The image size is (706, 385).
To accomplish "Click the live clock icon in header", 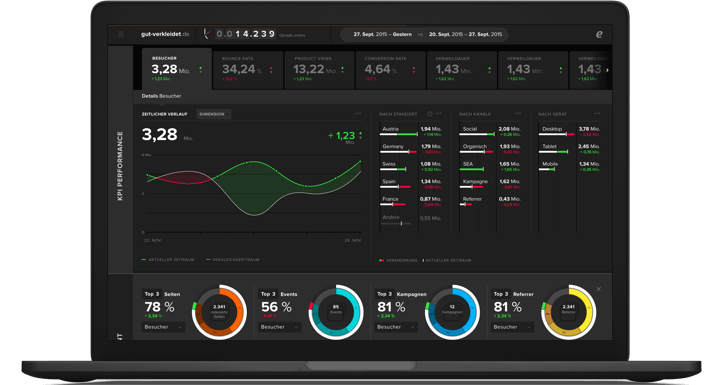I will click(x=207, y=34).
